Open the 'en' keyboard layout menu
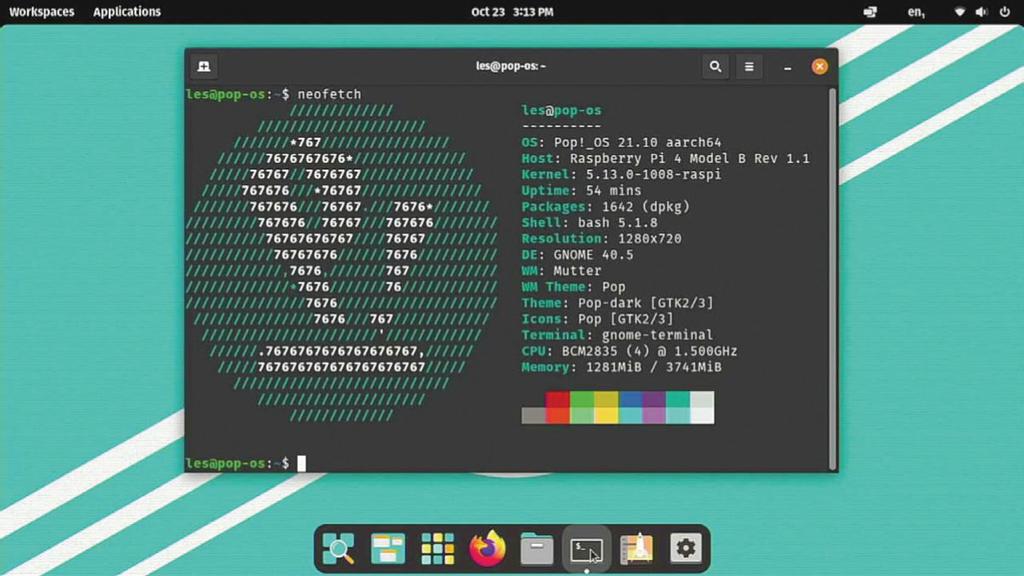This screenshot has width=1024, height=576. (x=916, y=12)
